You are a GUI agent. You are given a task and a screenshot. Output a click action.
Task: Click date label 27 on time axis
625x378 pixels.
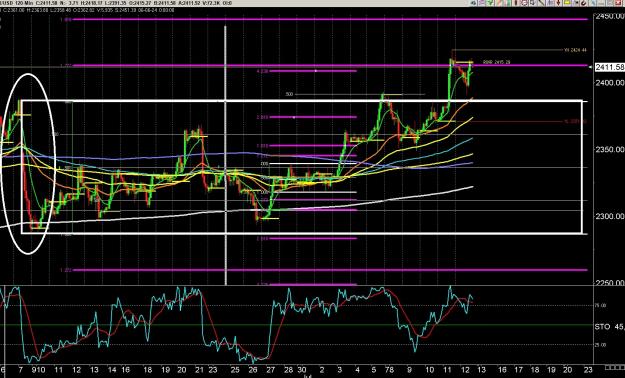pos(271,370)
